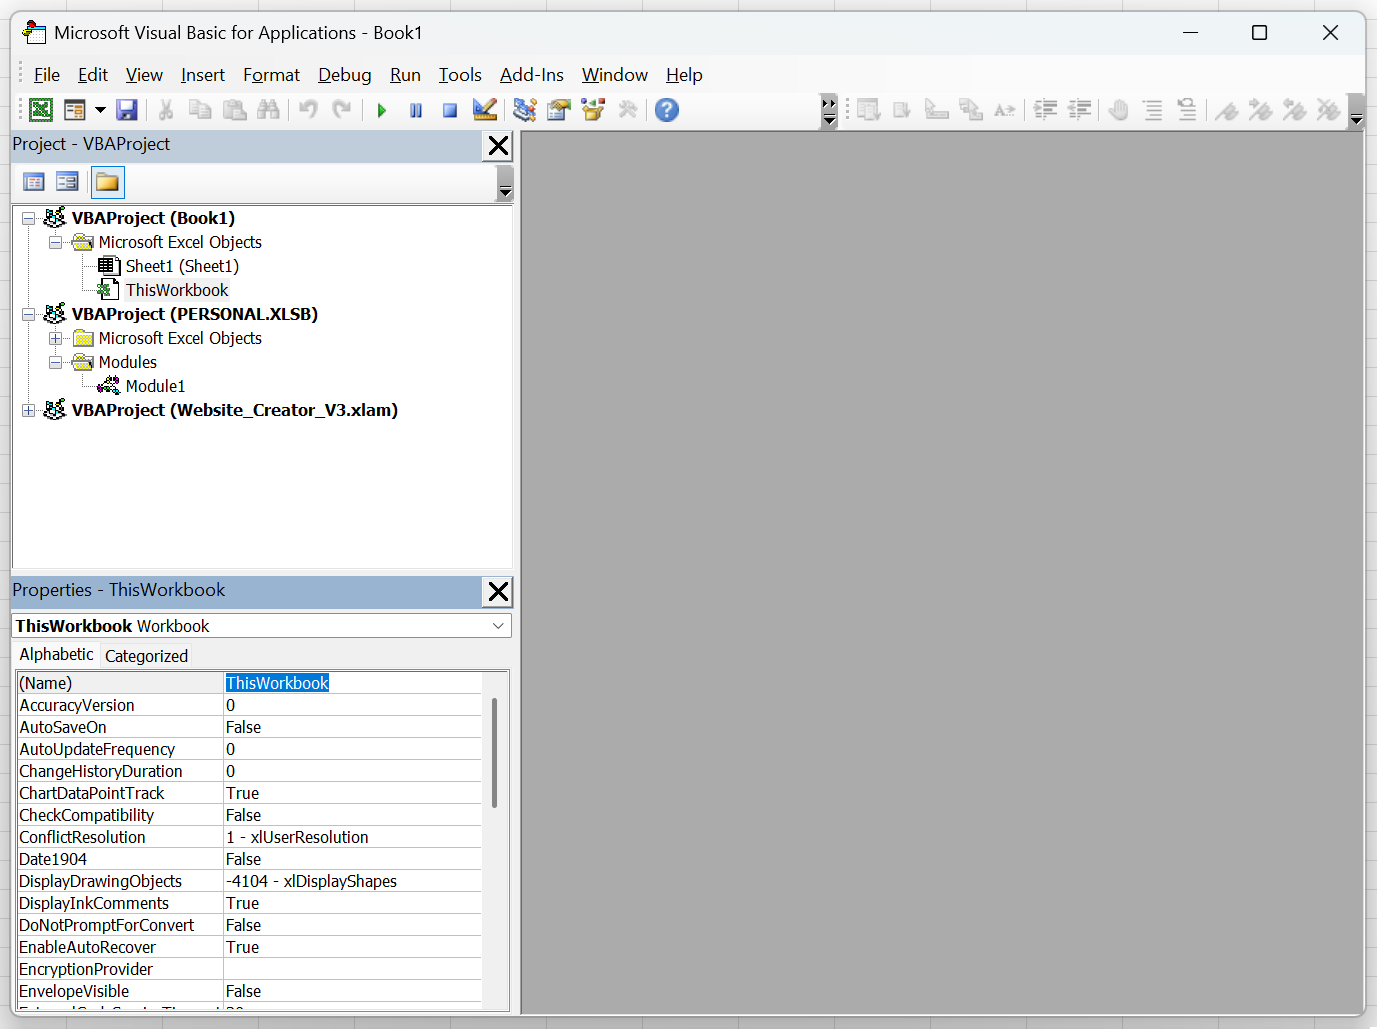Switch to the Alphabetic properties tab

56,655
